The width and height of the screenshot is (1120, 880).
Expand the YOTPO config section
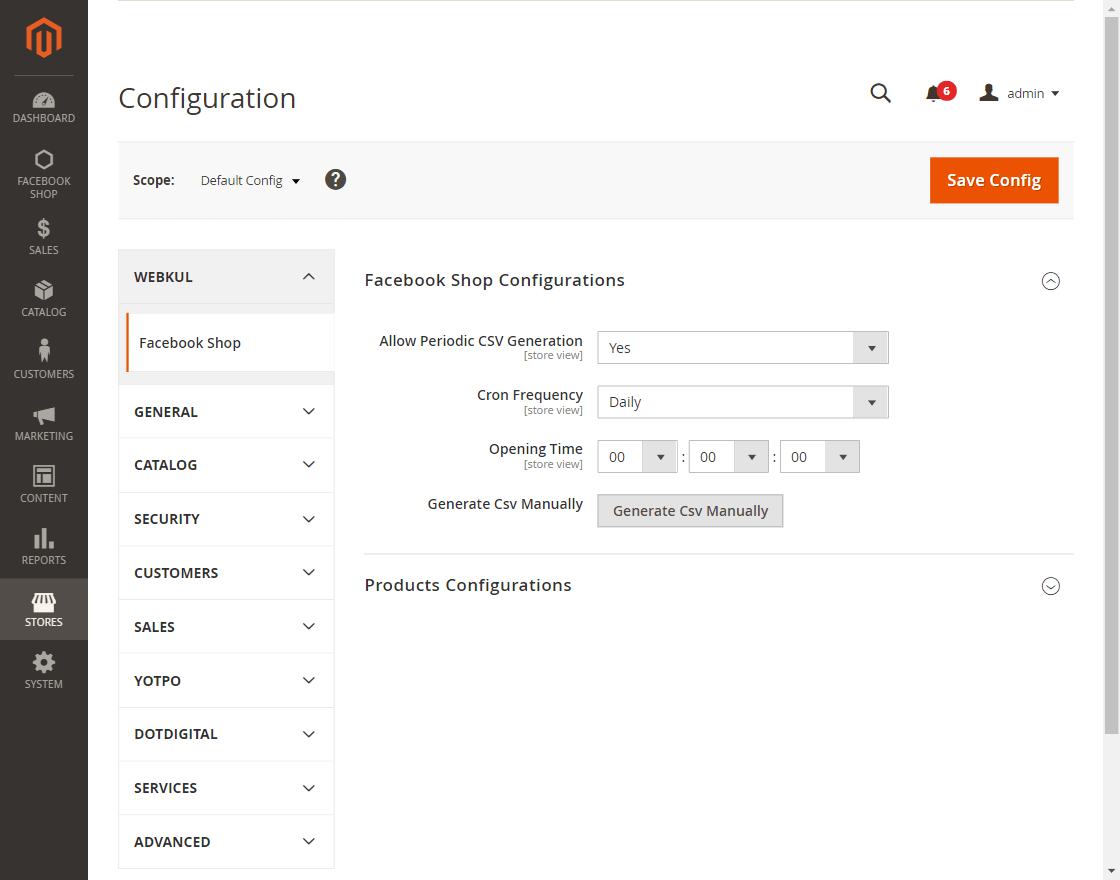click(x=226, y=681)
